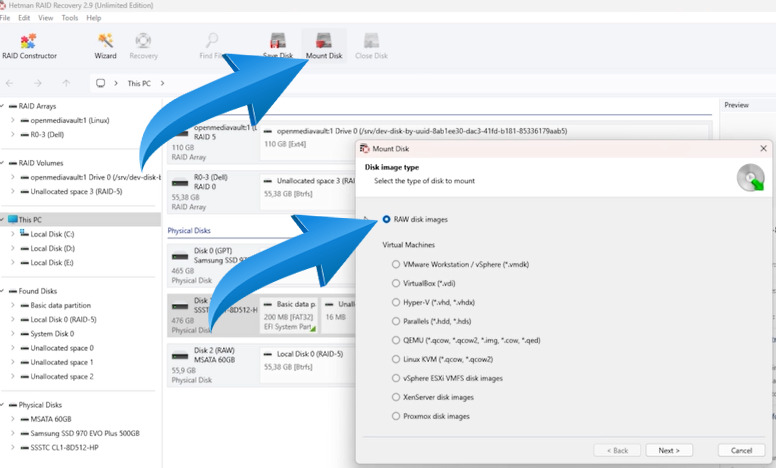Click the Recovery toolbar icon

(x=144, y=47)
